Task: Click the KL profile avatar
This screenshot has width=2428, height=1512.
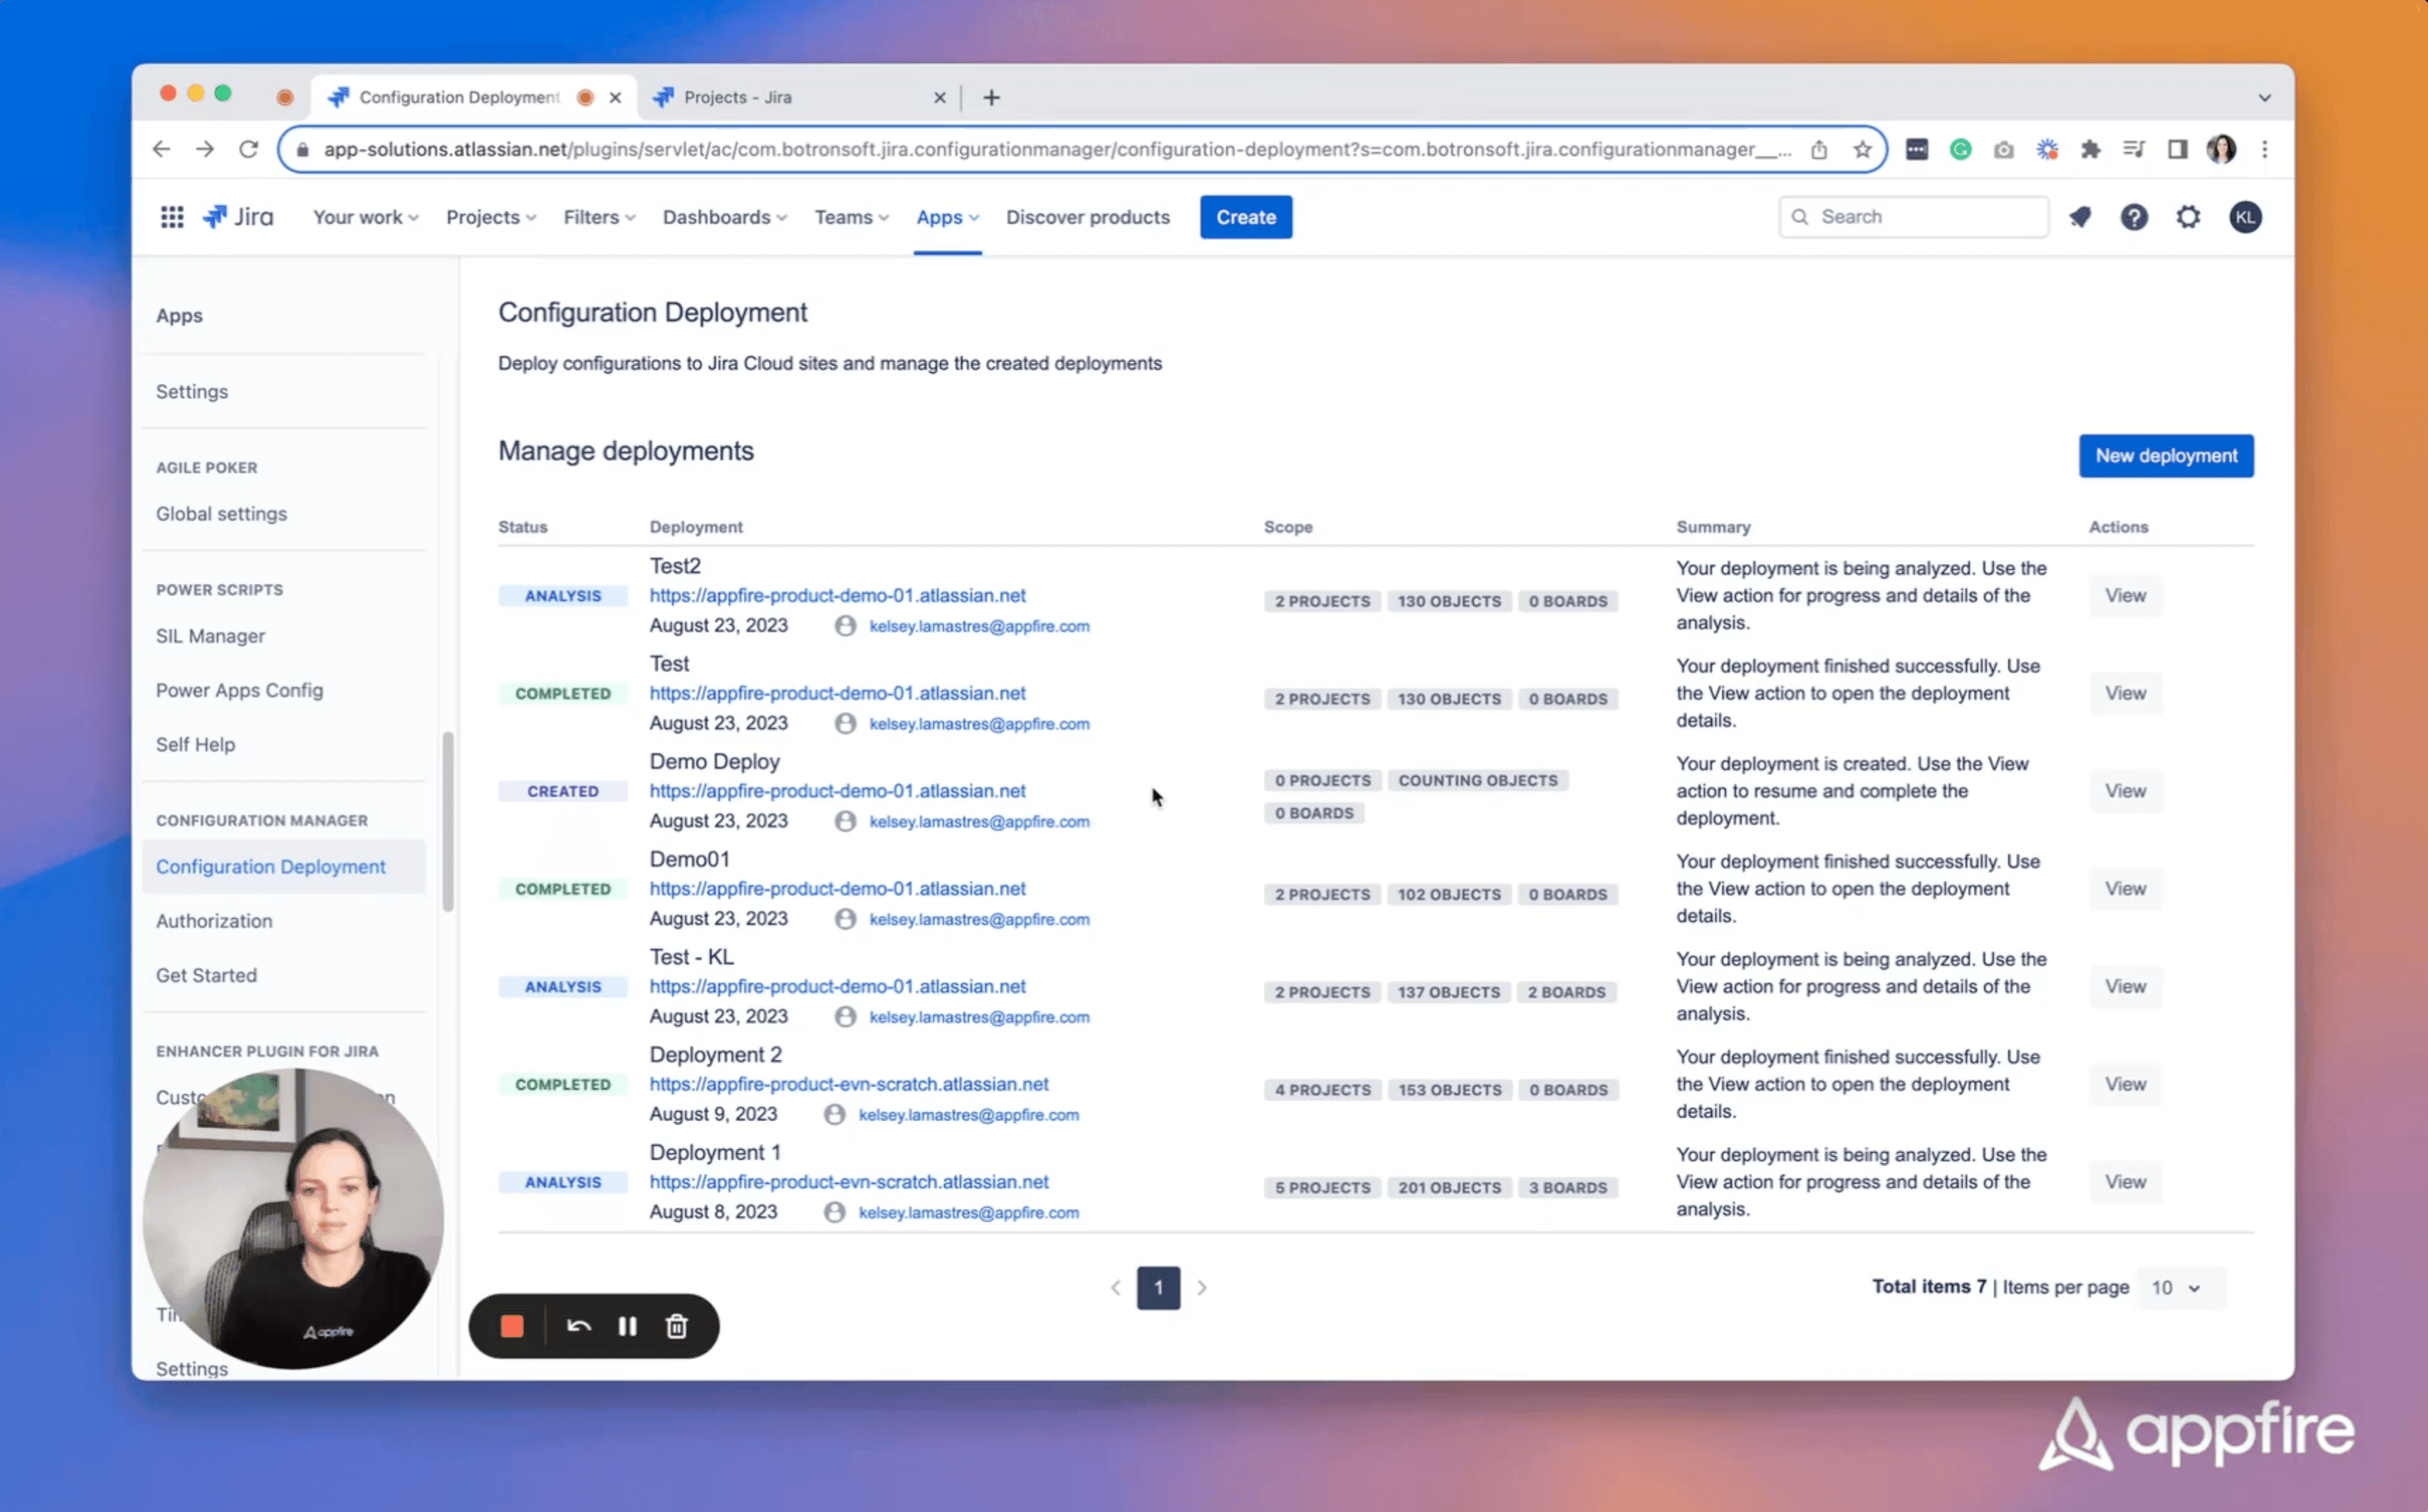Action: click(2246, 217)
